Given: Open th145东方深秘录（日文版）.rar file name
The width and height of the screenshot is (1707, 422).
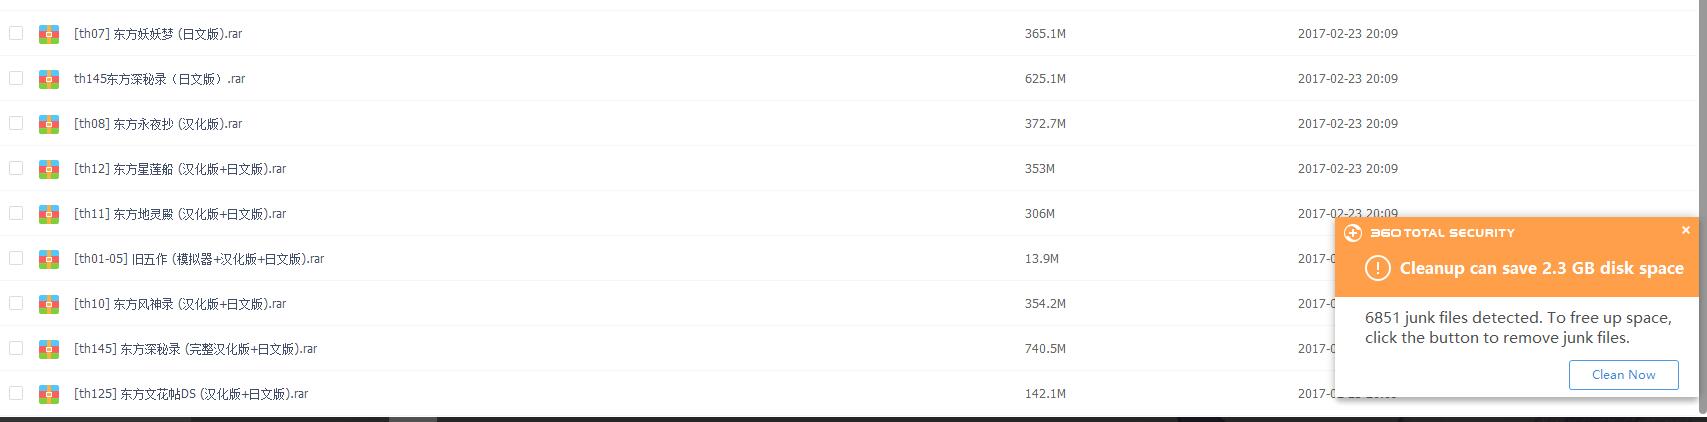Looking at the screenshot, I should tap(160, 79).
